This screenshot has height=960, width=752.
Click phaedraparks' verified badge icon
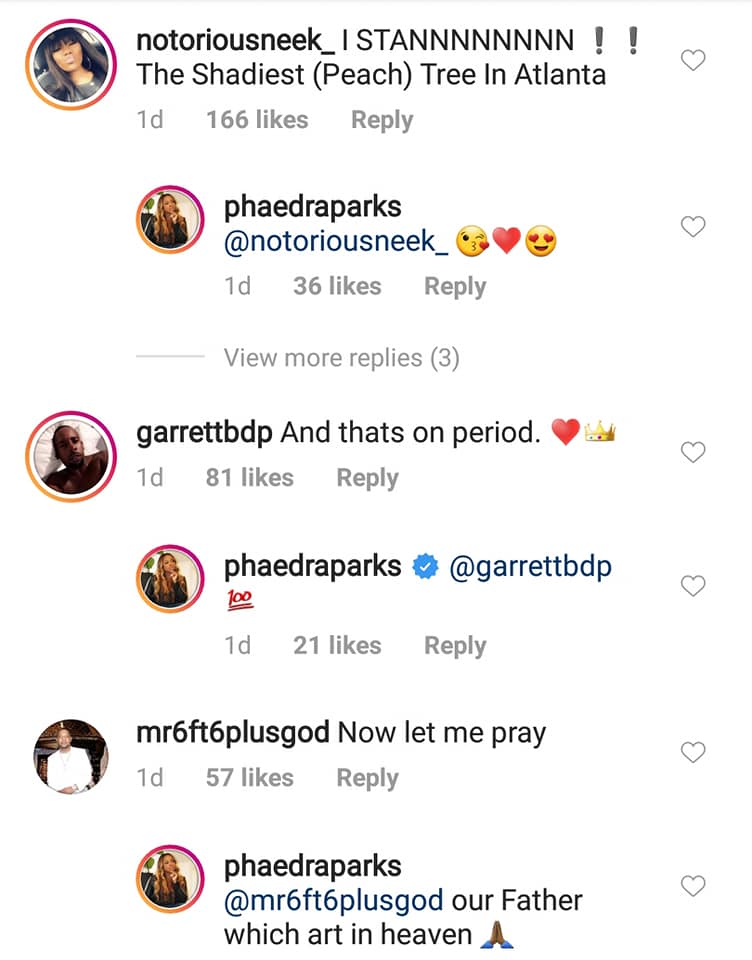425,567
